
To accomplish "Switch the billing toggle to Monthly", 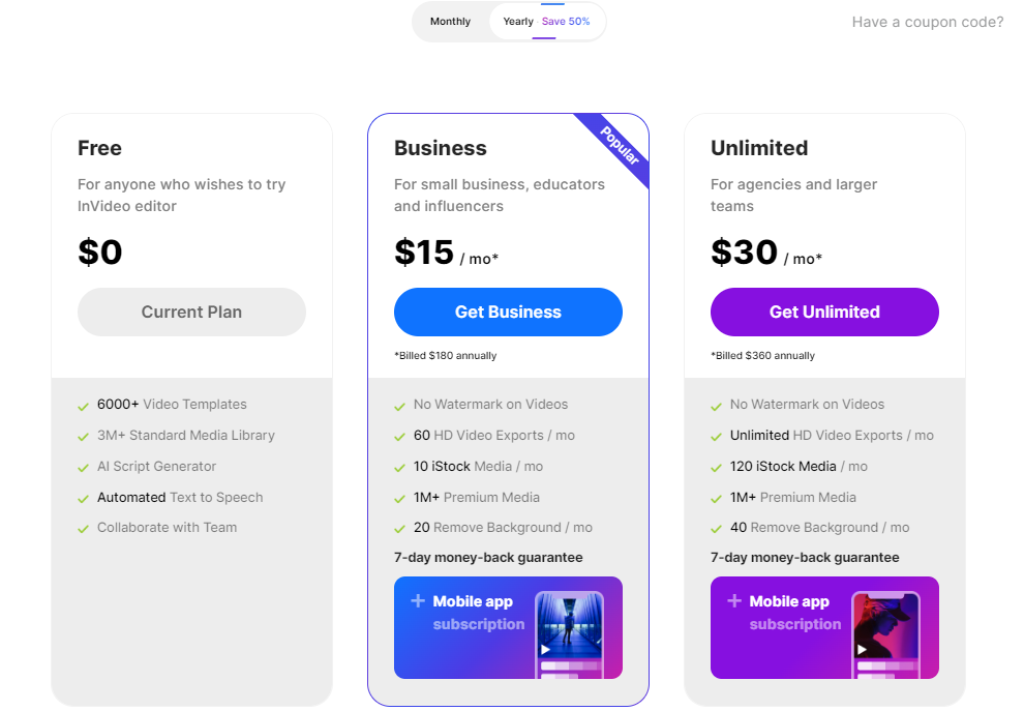I will pos(450,21).
